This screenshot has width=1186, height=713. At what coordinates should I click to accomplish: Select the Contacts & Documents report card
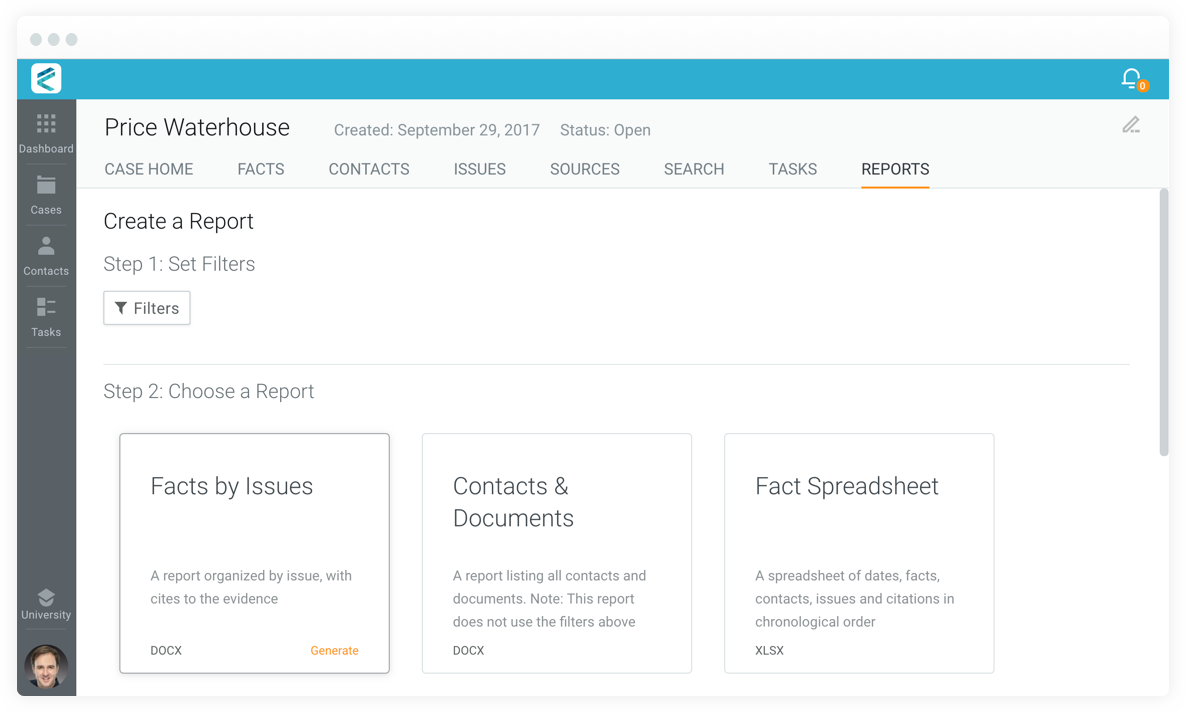coord(556,553)
